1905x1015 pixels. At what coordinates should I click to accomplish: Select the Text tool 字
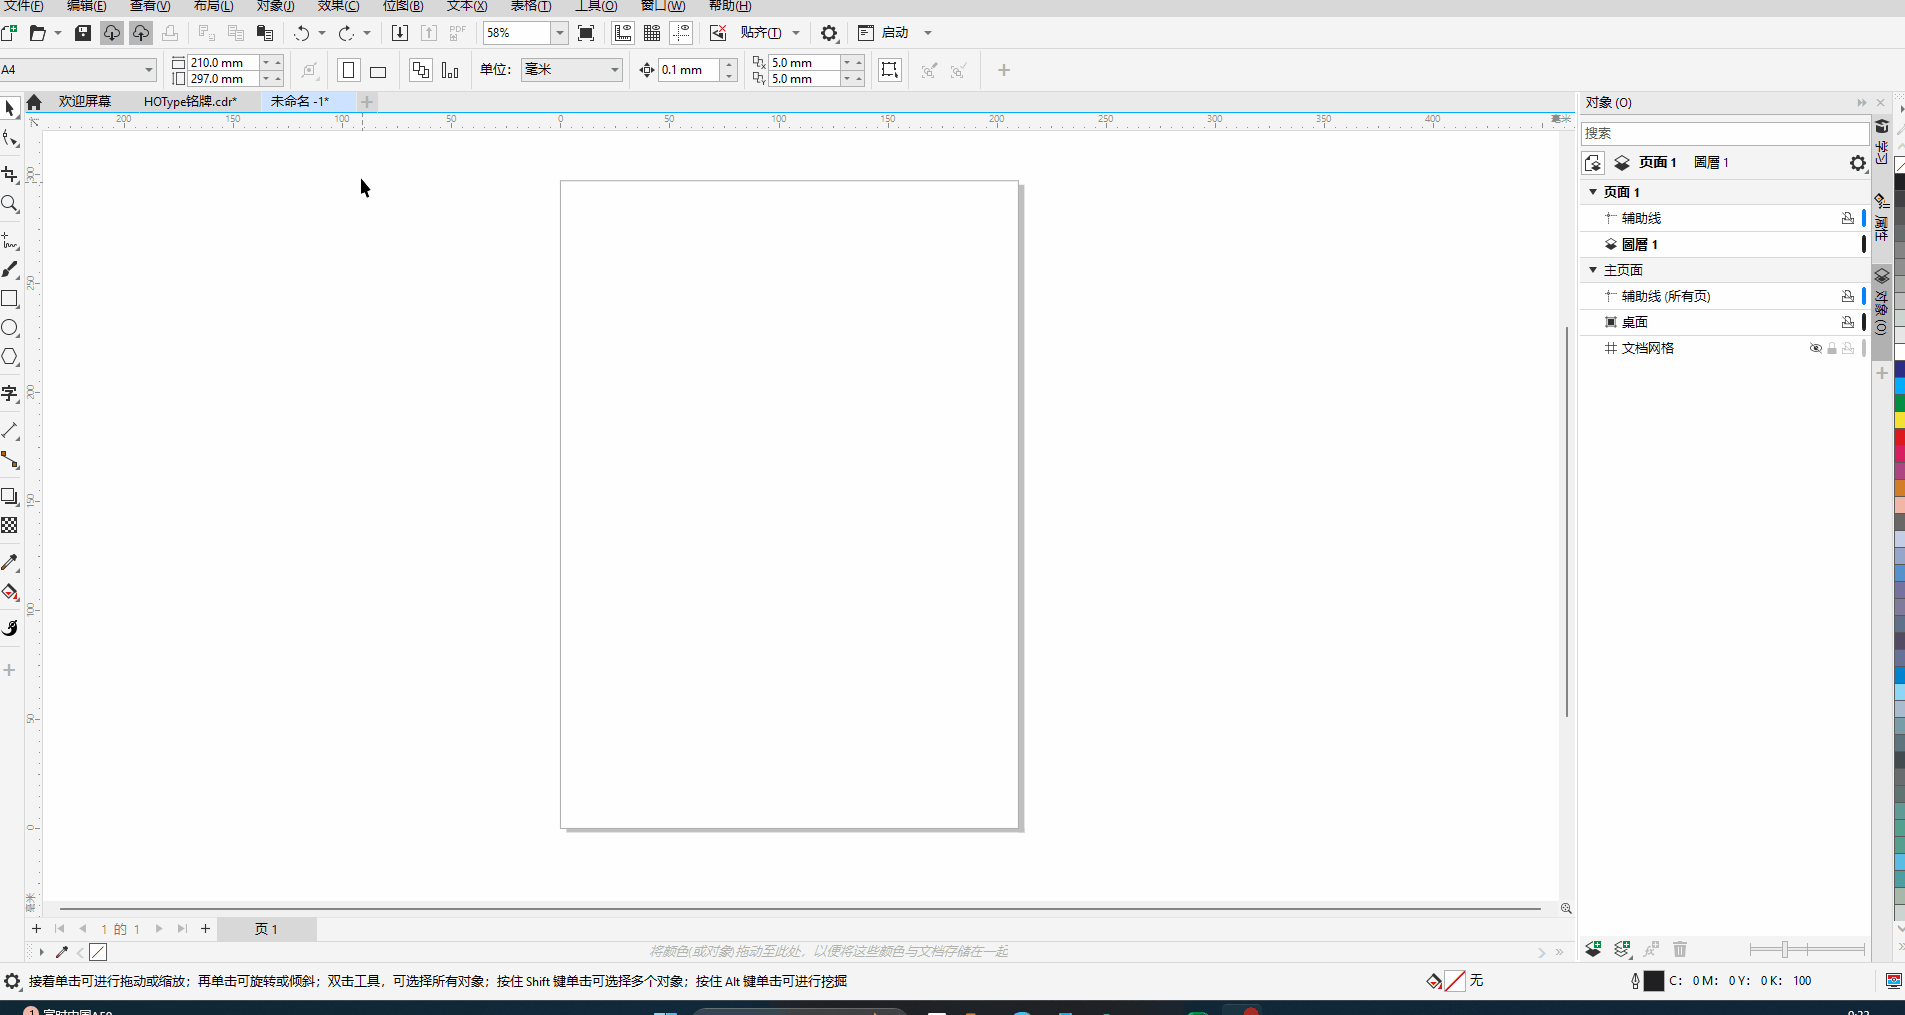click(x=10, y=394)
